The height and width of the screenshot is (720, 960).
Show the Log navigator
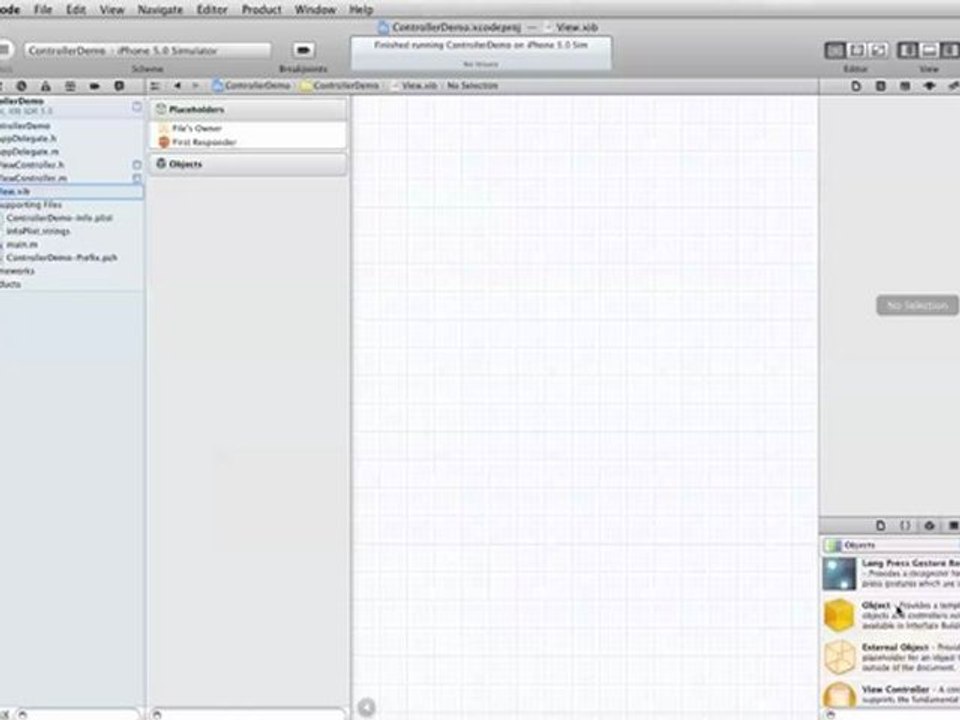[119, 86]
